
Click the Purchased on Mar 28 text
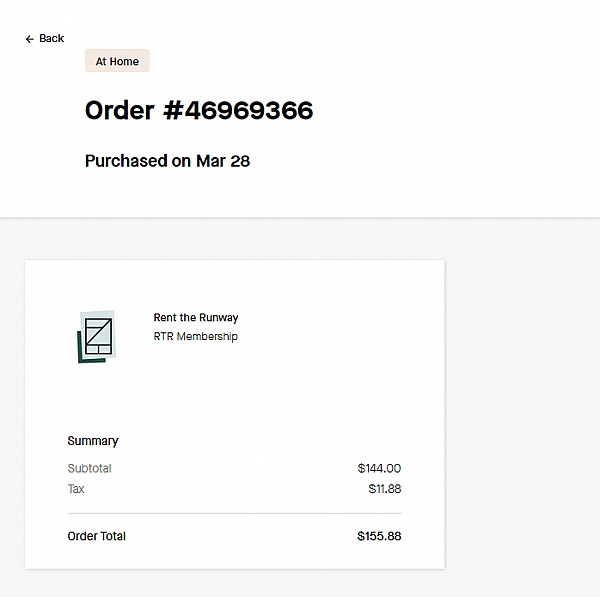click(x=167, y=160)
